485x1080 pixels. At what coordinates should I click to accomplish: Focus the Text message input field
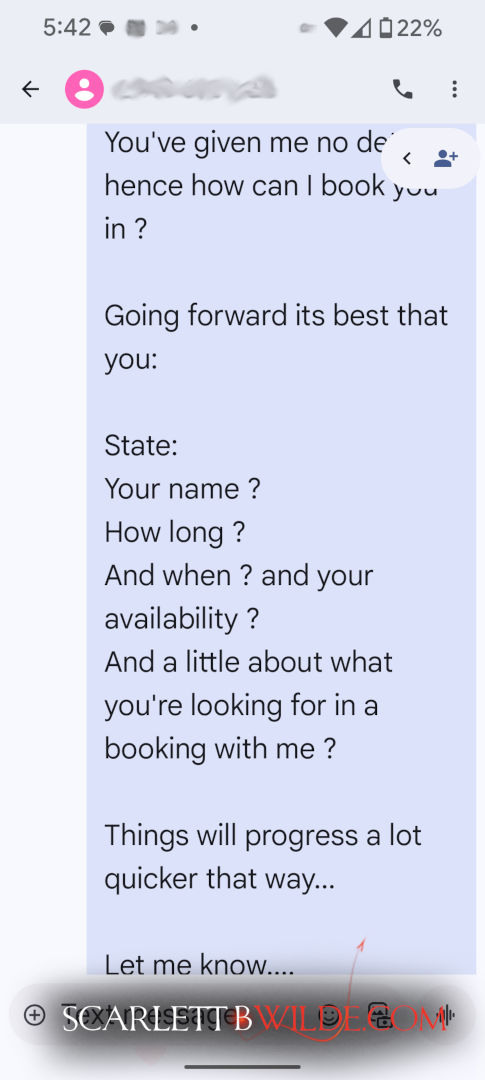(186, 1015)
